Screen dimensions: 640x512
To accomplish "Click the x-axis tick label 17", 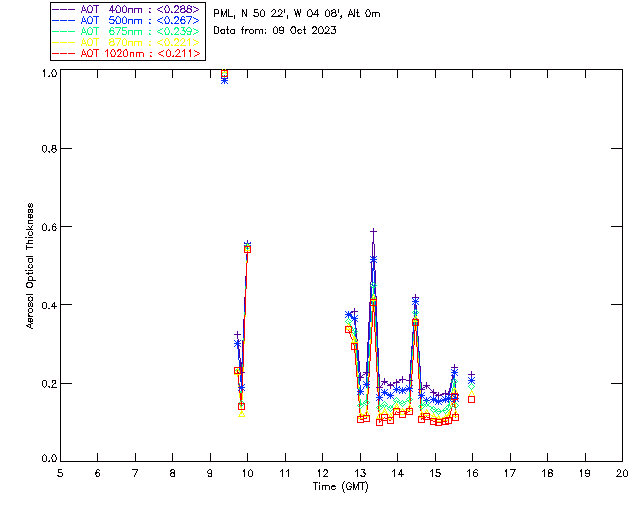I will (510, 473).
